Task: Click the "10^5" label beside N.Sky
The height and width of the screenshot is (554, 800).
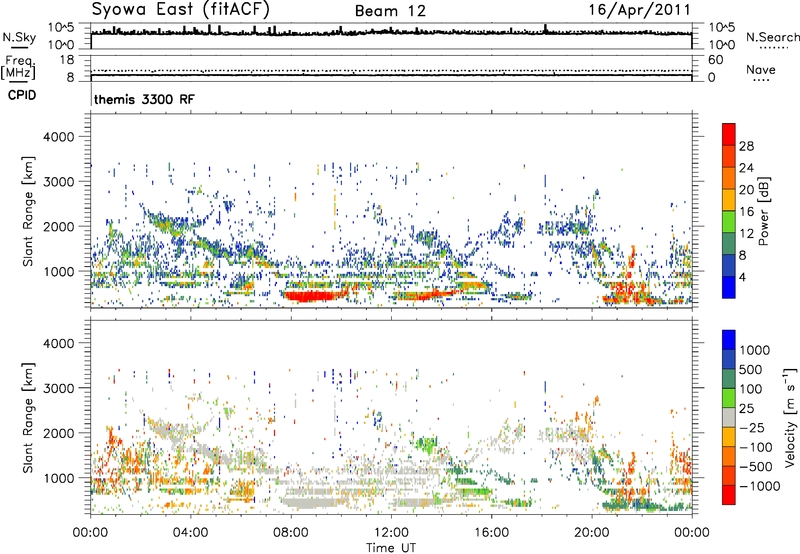Action: 61,27
